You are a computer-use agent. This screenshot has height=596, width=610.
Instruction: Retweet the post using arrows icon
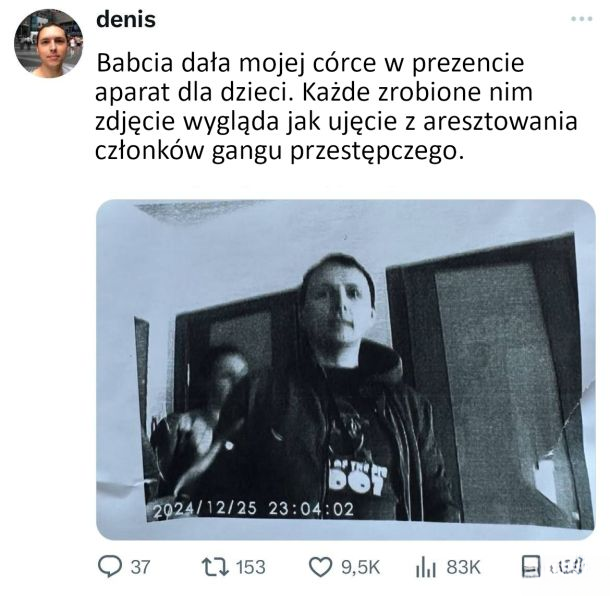pyautogui.click(x=215, y=566)
